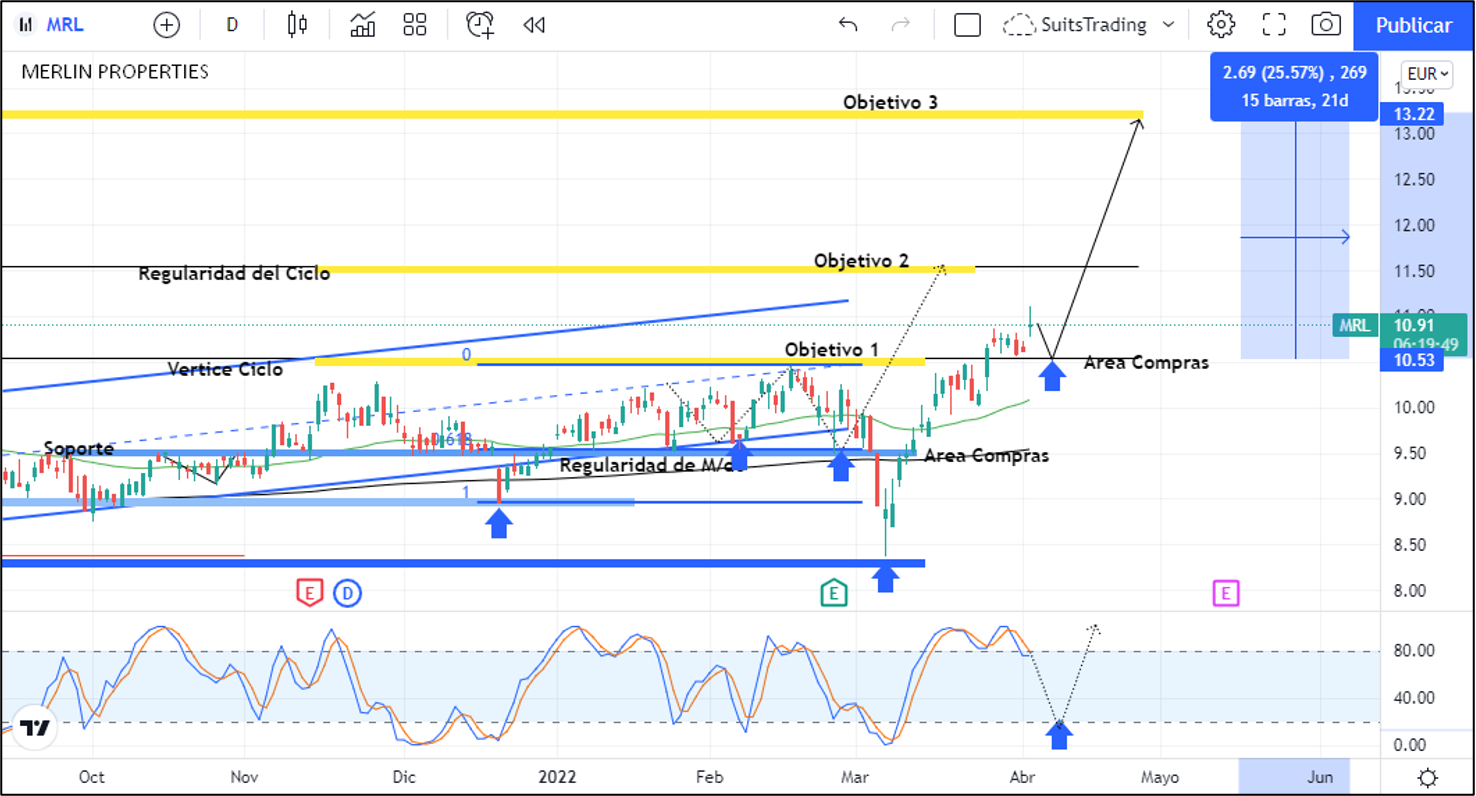Open indicator templates grid

(x=415, y=25)
